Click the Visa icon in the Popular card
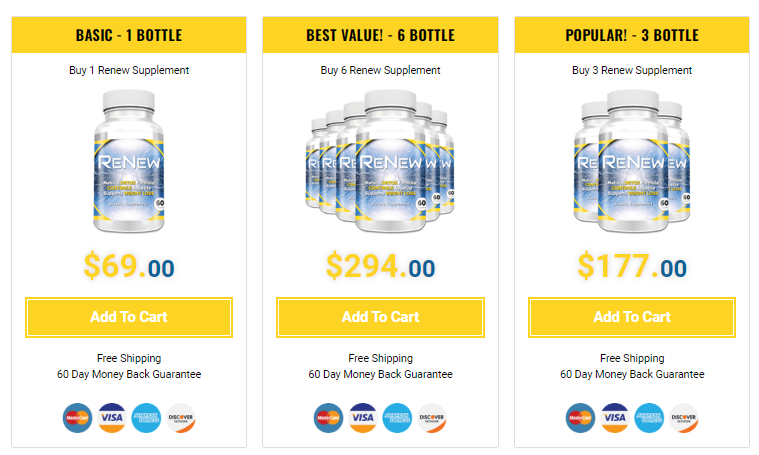 pos(615,418)
